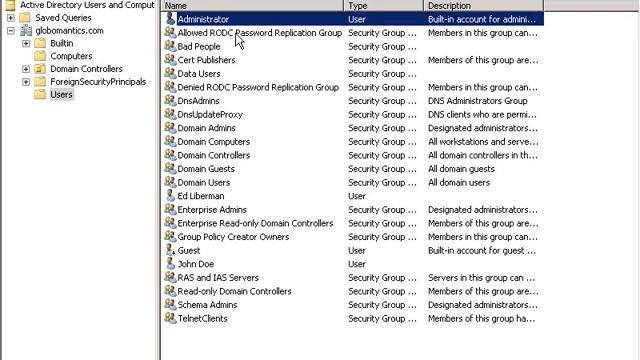640x360 pixels.
Task: Click 'Built-in account for guest' description
Action: [482, 251]
